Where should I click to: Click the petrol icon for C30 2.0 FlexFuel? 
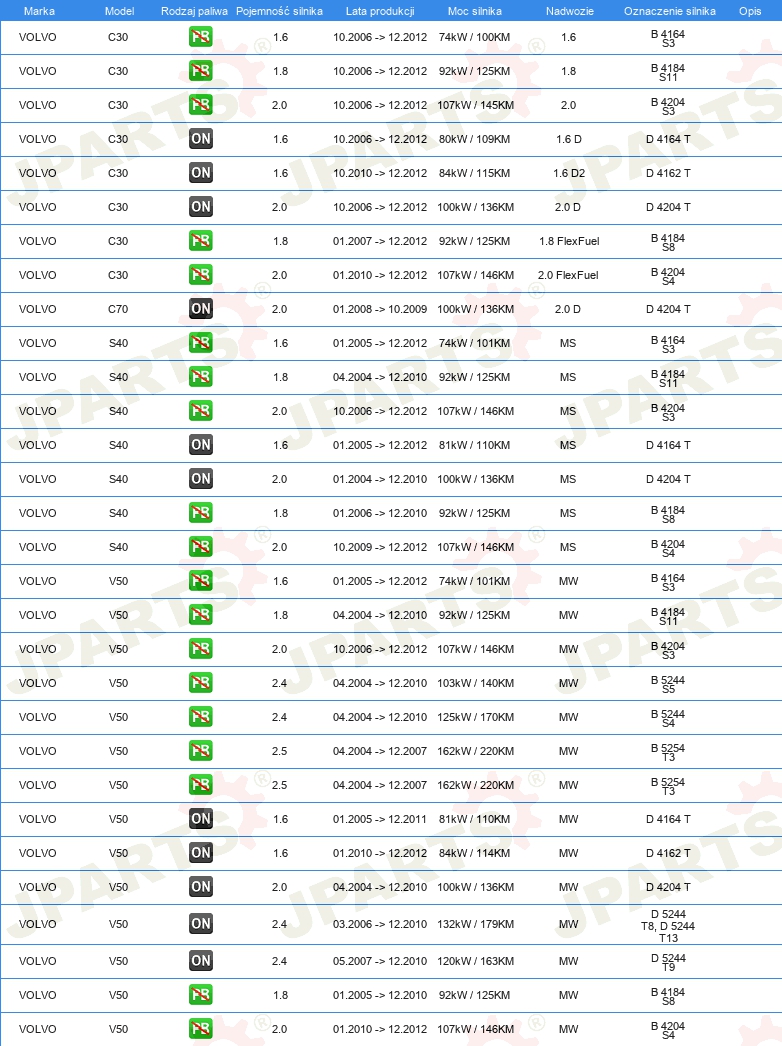click(201, 275)
